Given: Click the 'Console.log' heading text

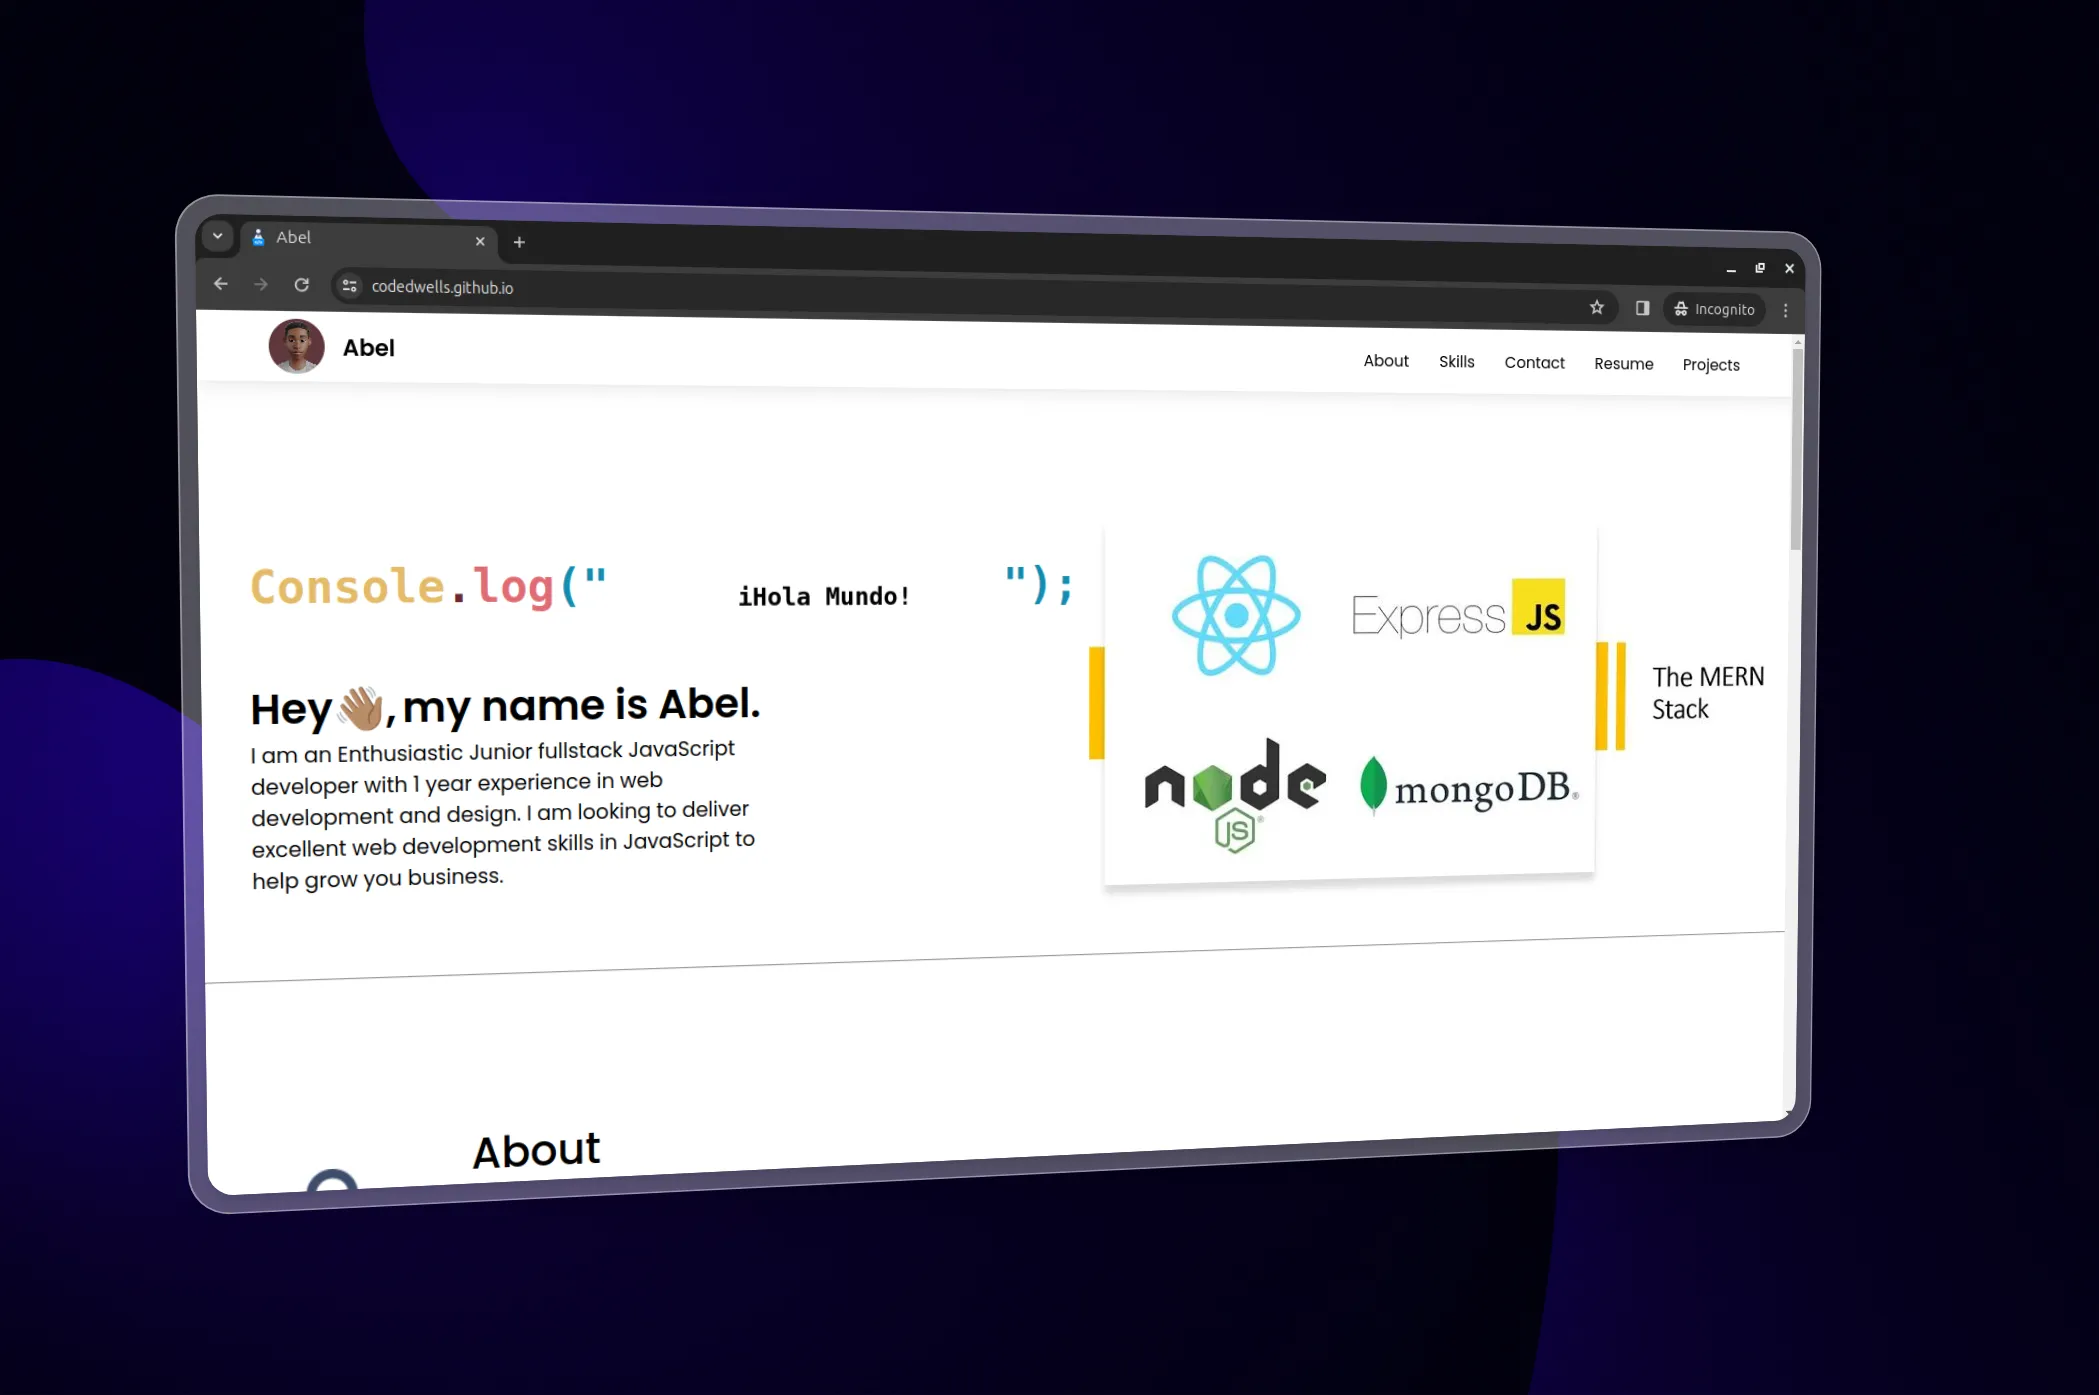Looking at the screenshot, I should coord(402,585).
